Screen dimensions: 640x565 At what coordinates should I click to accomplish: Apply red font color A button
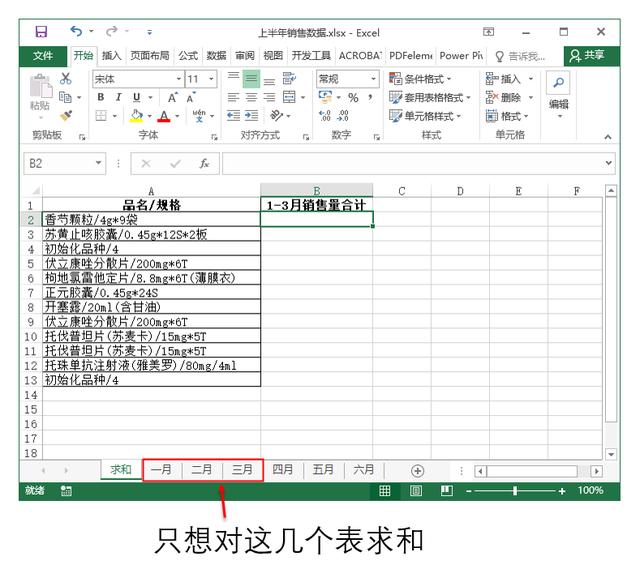pyautogui.click(x=164, y=116)
